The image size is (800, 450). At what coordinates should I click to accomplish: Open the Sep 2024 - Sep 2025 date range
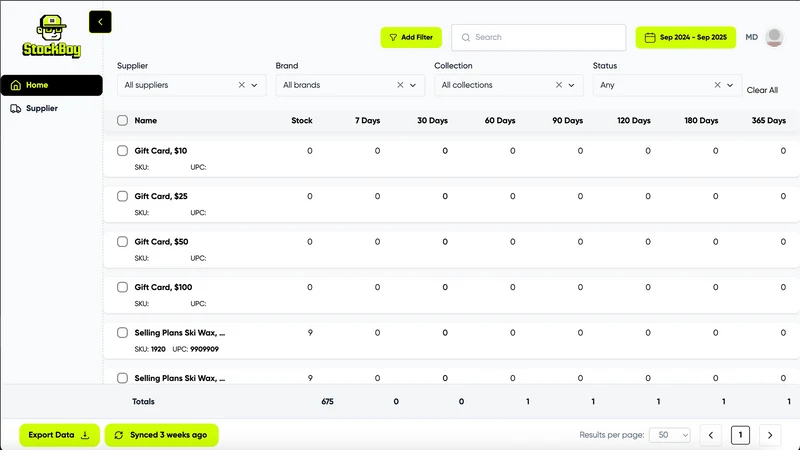coord(685,37)
